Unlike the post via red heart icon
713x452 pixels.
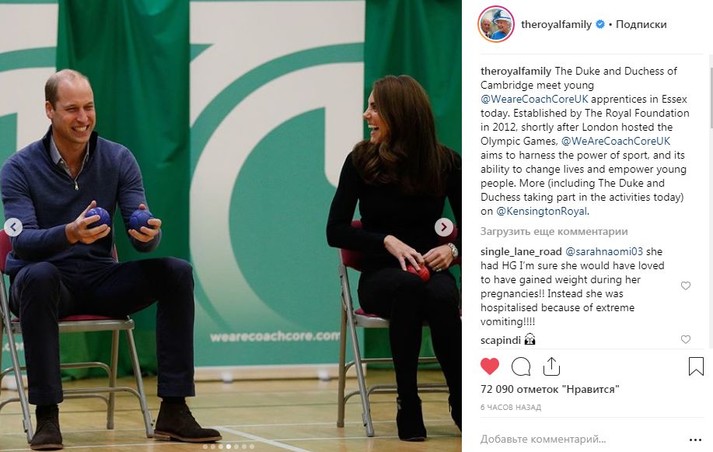pos(490,366)
